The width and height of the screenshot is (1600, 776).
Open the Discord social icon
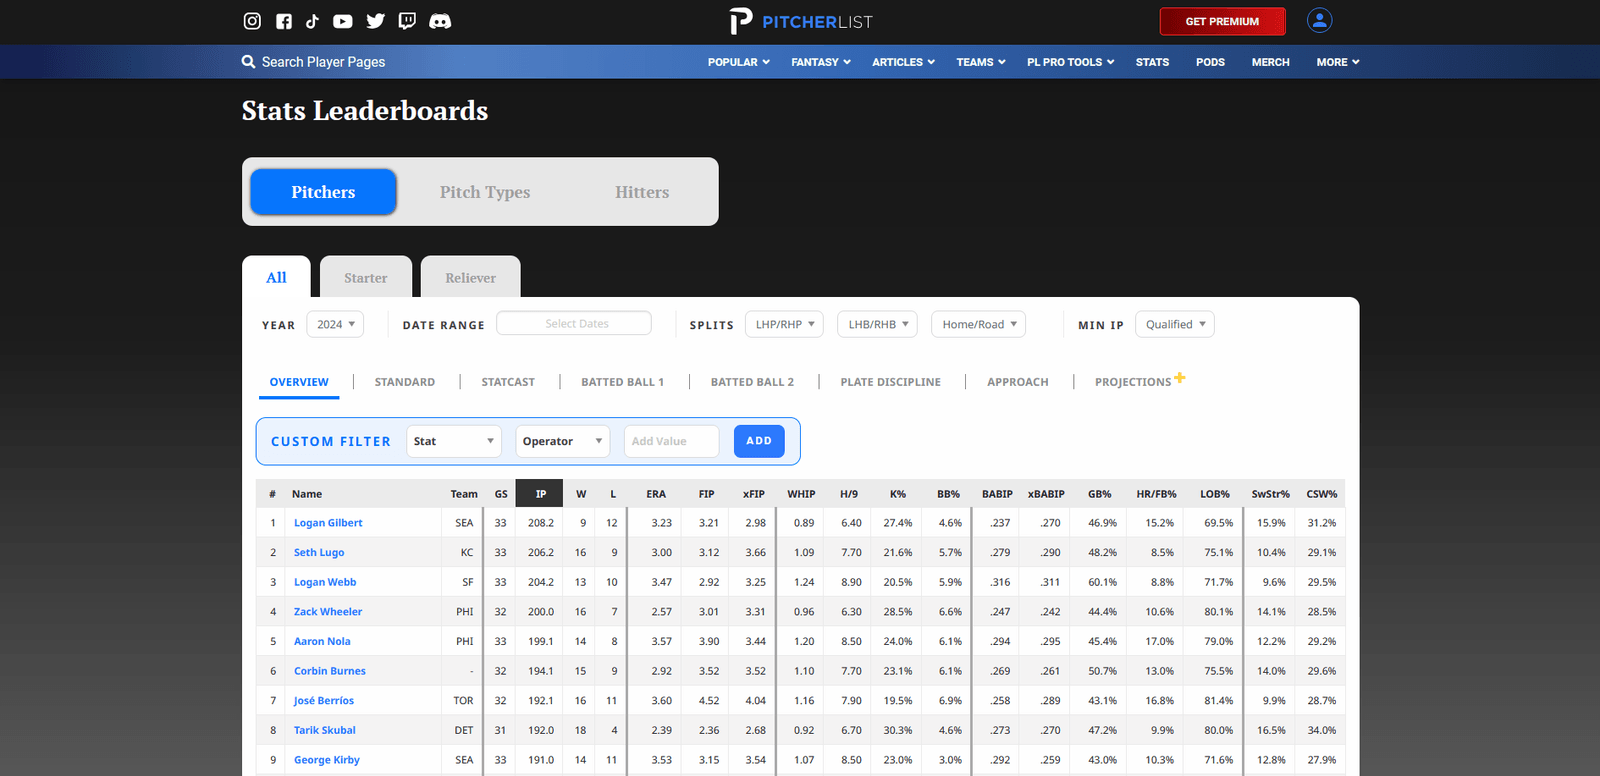[x=440, y=21]
